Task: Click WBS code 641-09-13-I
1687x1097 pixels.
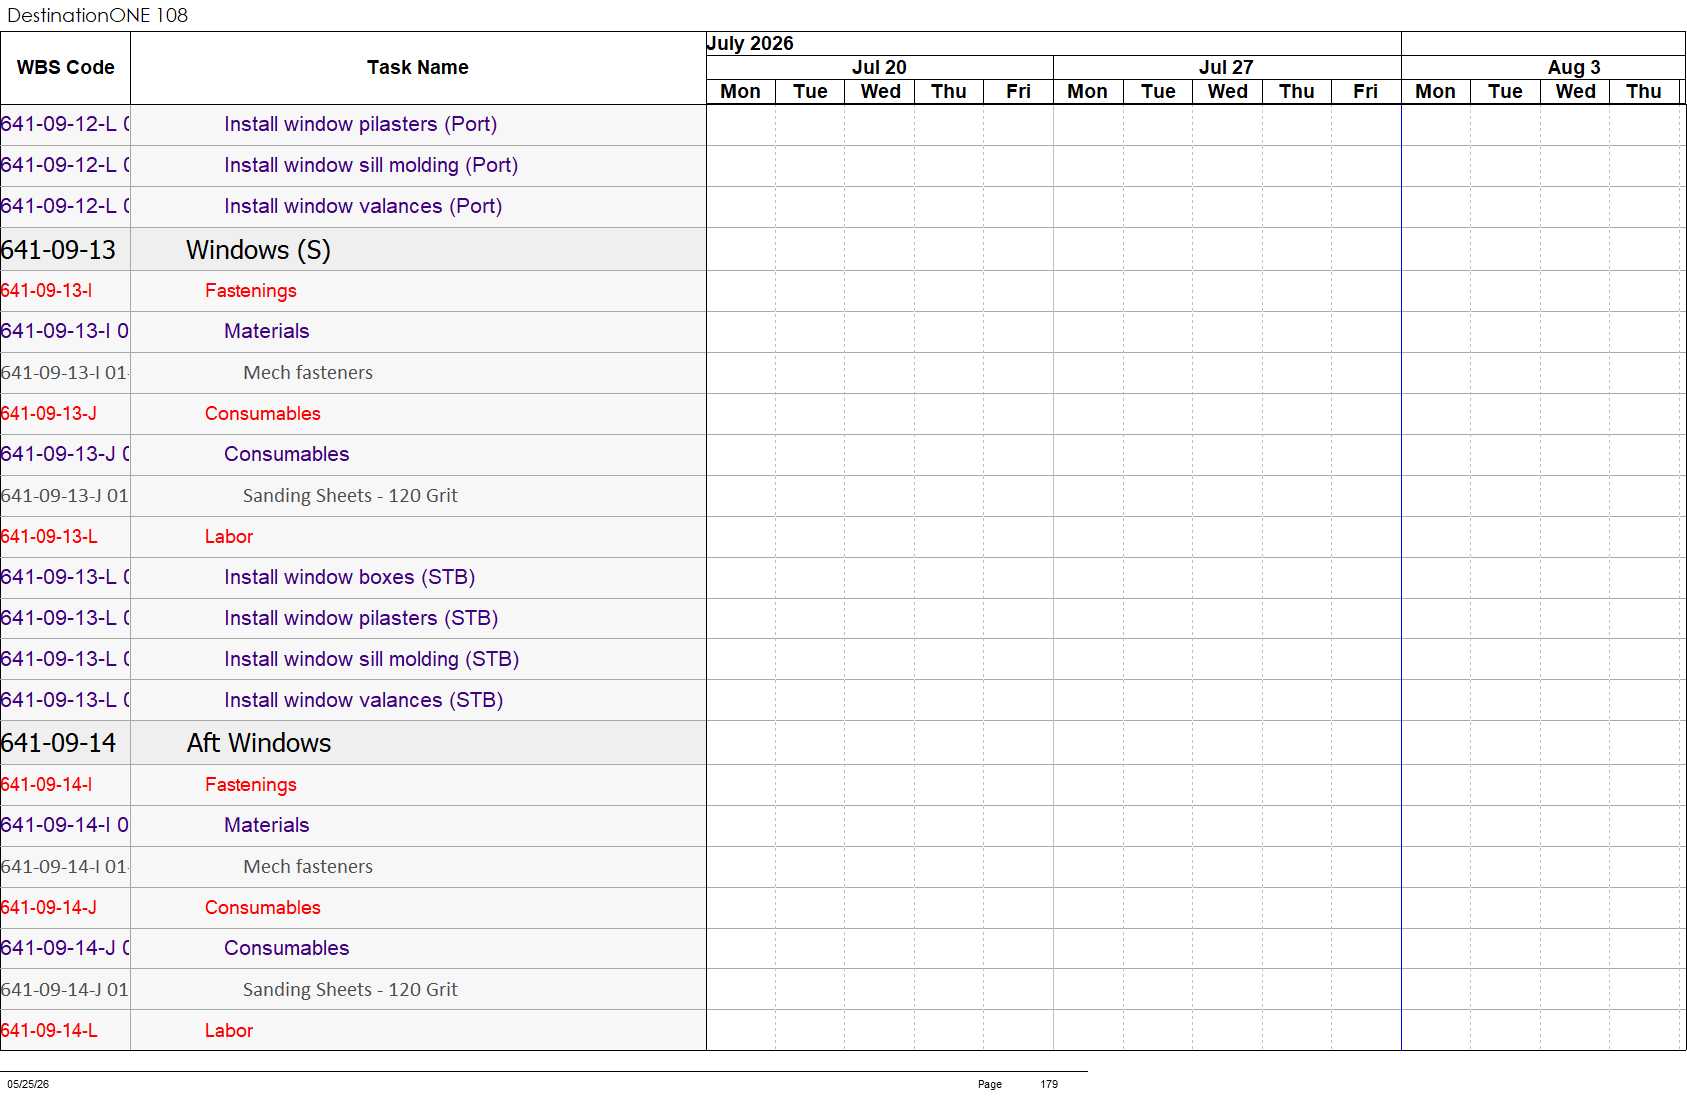Action: 46,291
